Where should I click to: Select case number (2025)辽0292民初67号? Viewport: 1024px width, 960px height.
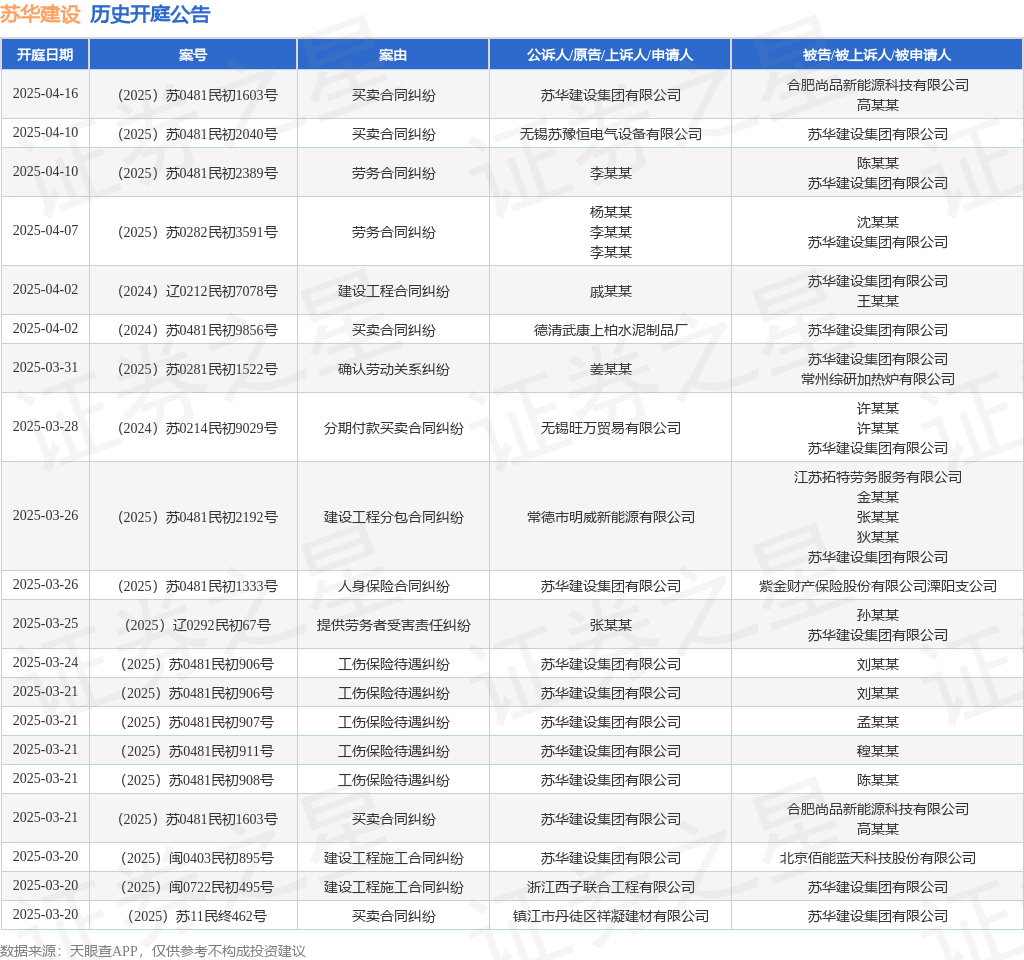197,626
